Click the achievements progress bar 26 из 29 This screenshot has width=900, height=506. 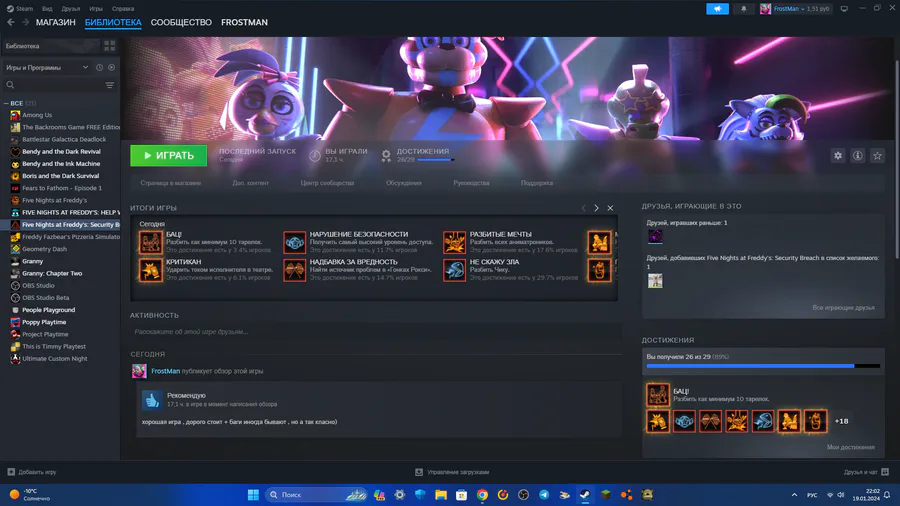763,366
